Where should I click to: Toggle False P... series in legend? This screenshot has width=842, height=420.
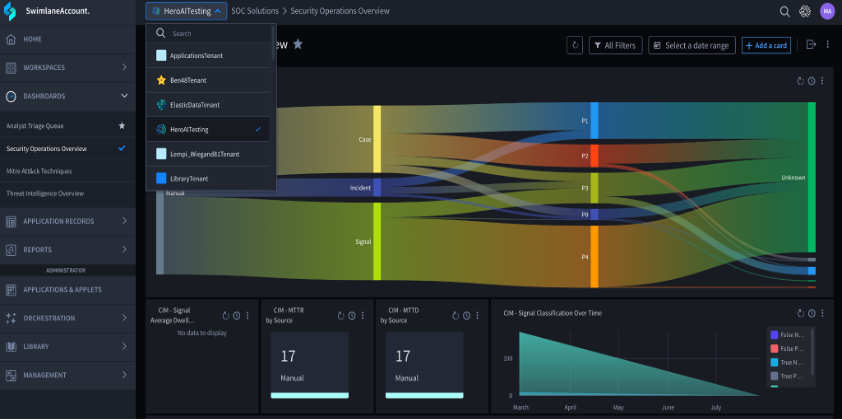787,349
